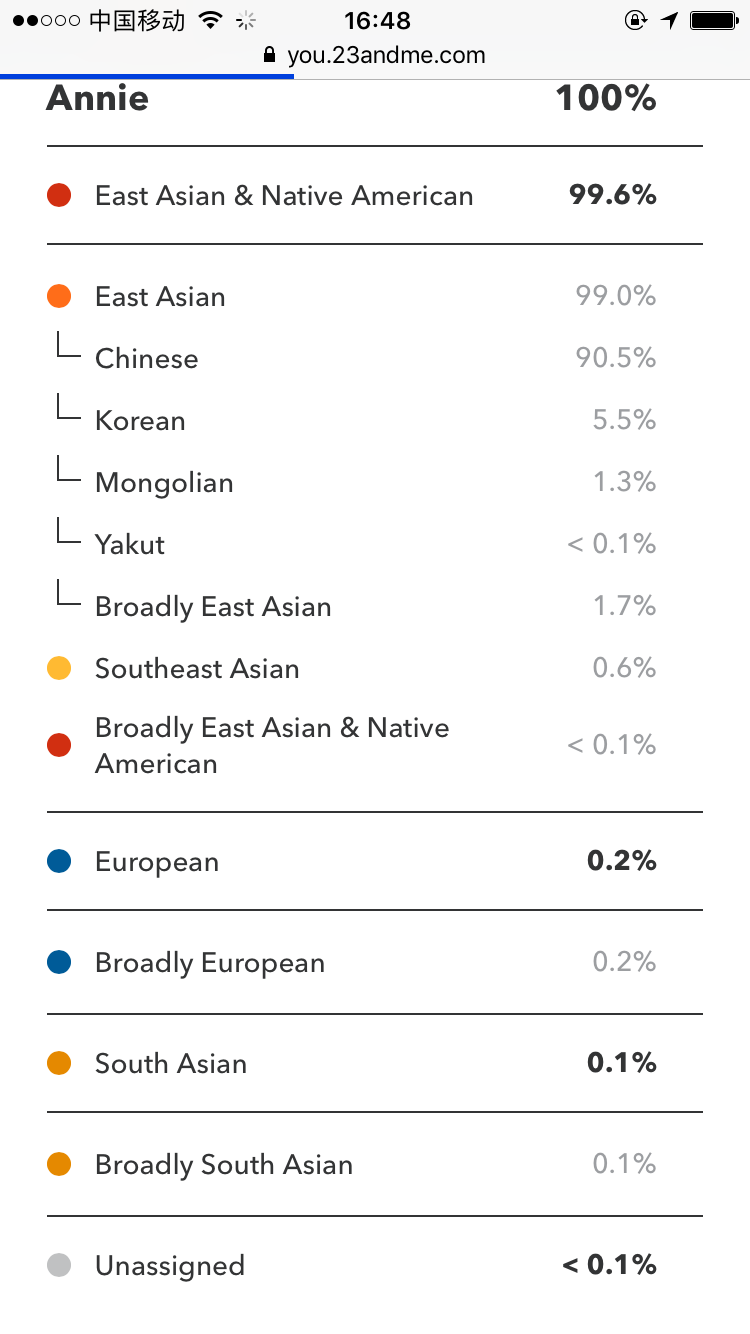Click the red East Asian & Native American dot
The width and height of the screenshot is (750, 1334).
pyautogui.click(x=59, y=195)
